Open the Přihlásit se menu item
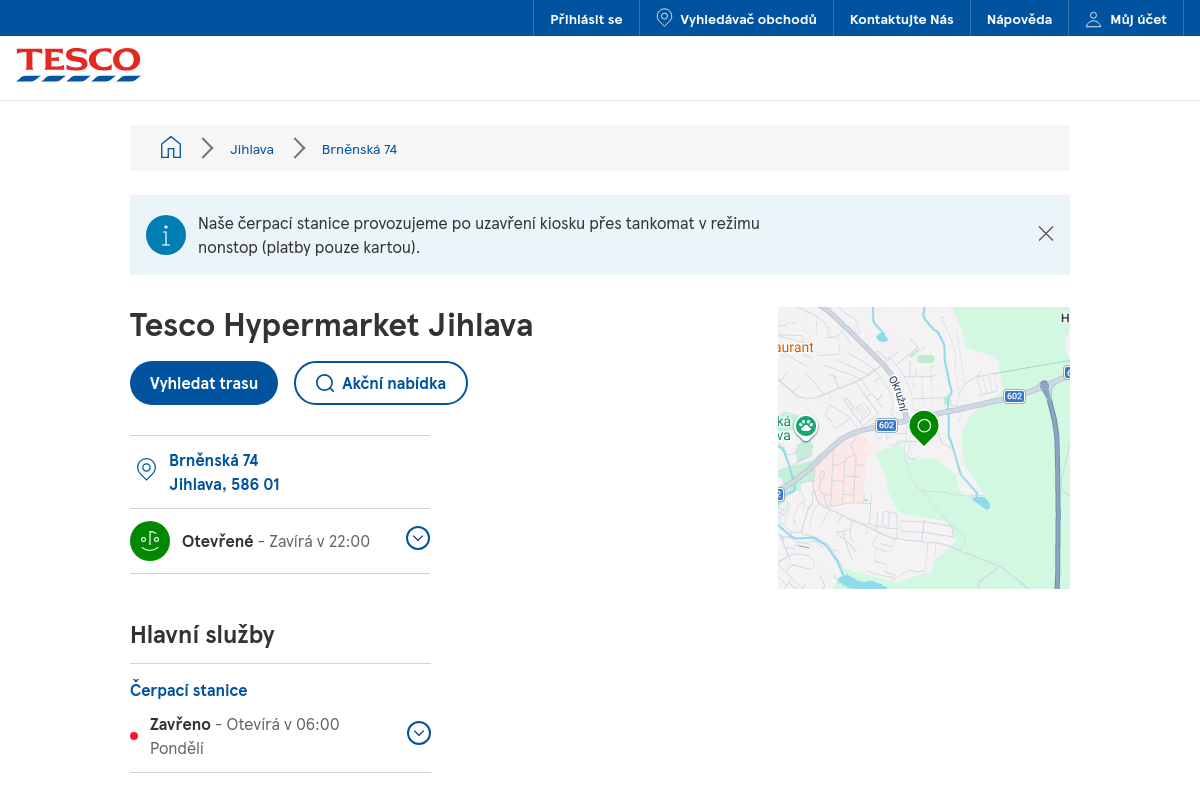This screenshot has height=800, width=1200. 586,19
